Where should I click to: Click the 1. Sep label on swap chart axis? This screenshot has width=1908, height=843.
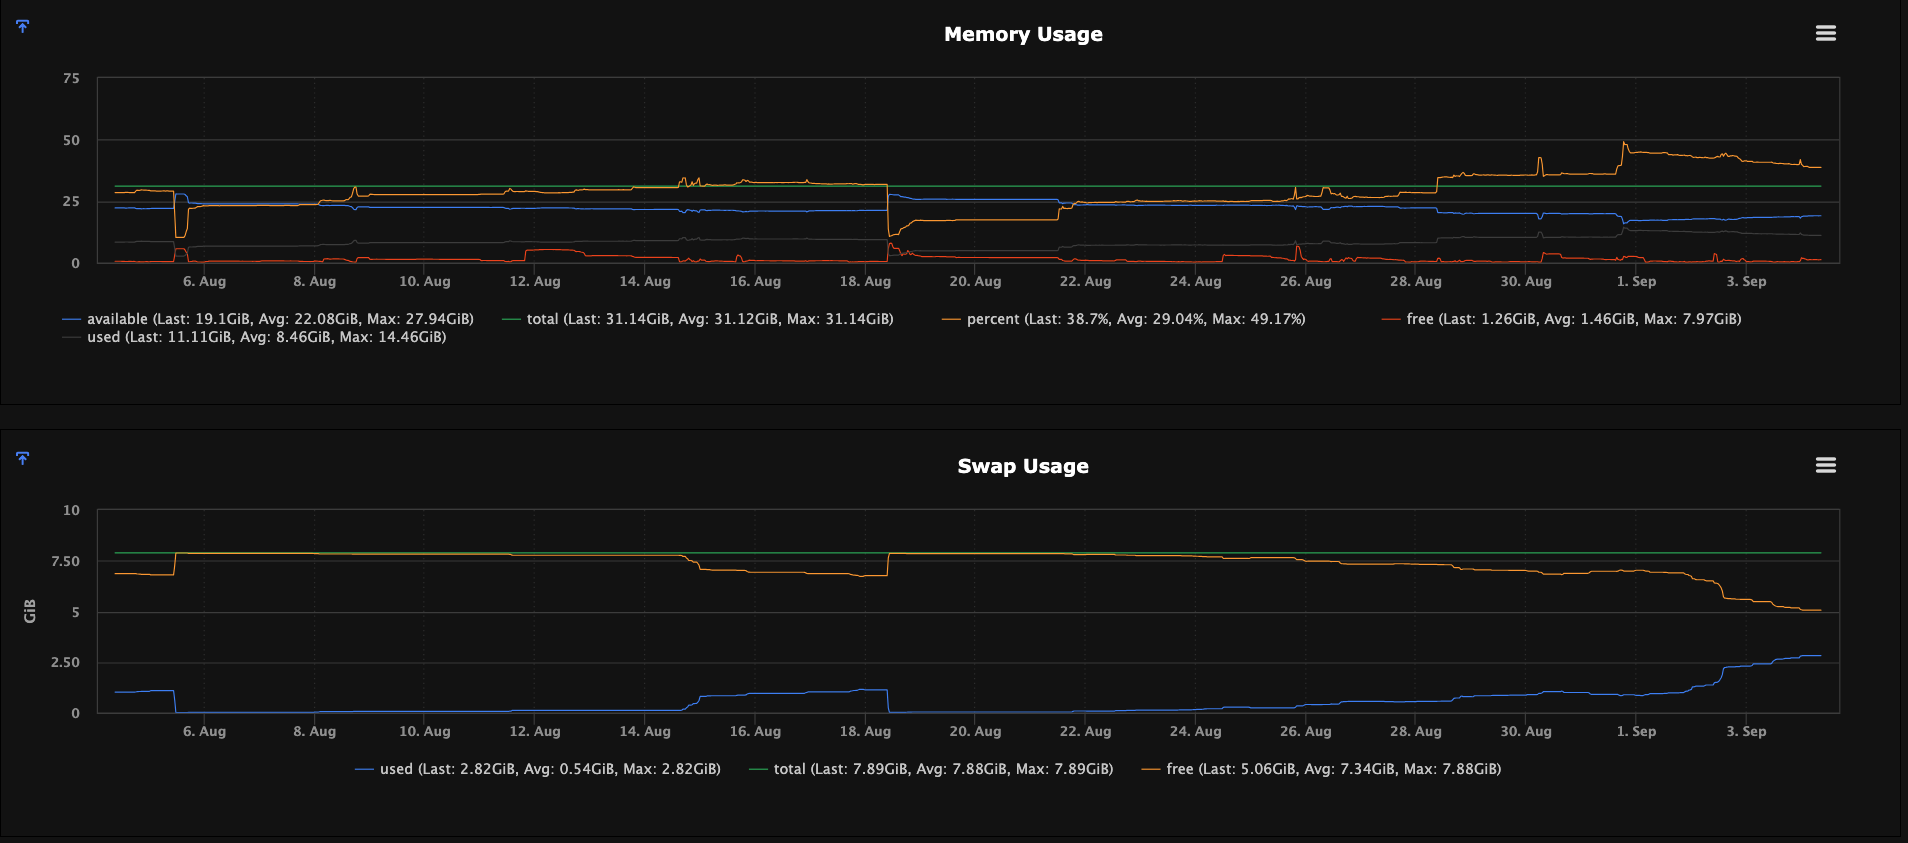tap(1636, 731)
